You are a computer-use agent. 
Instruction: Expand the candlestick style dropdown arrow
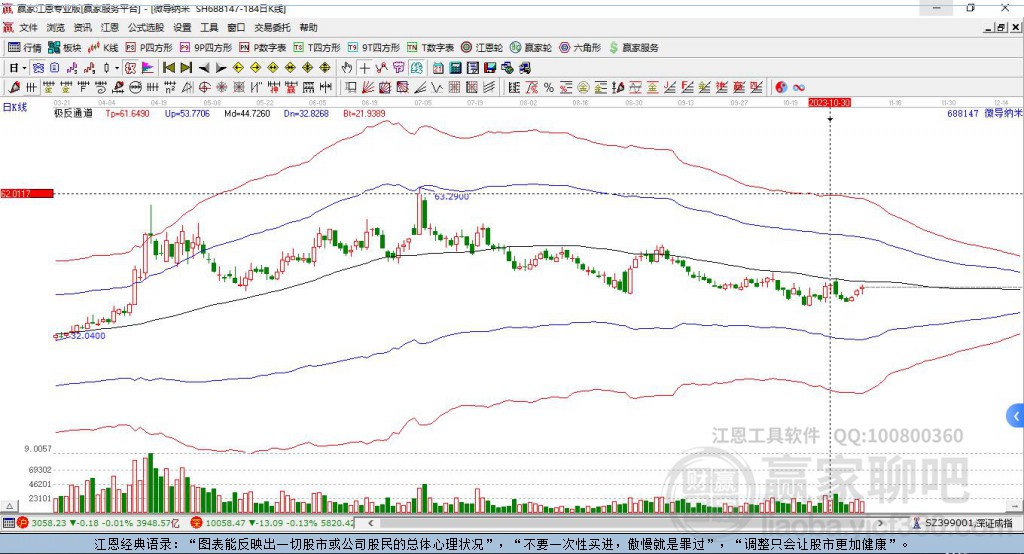[117, 68]
